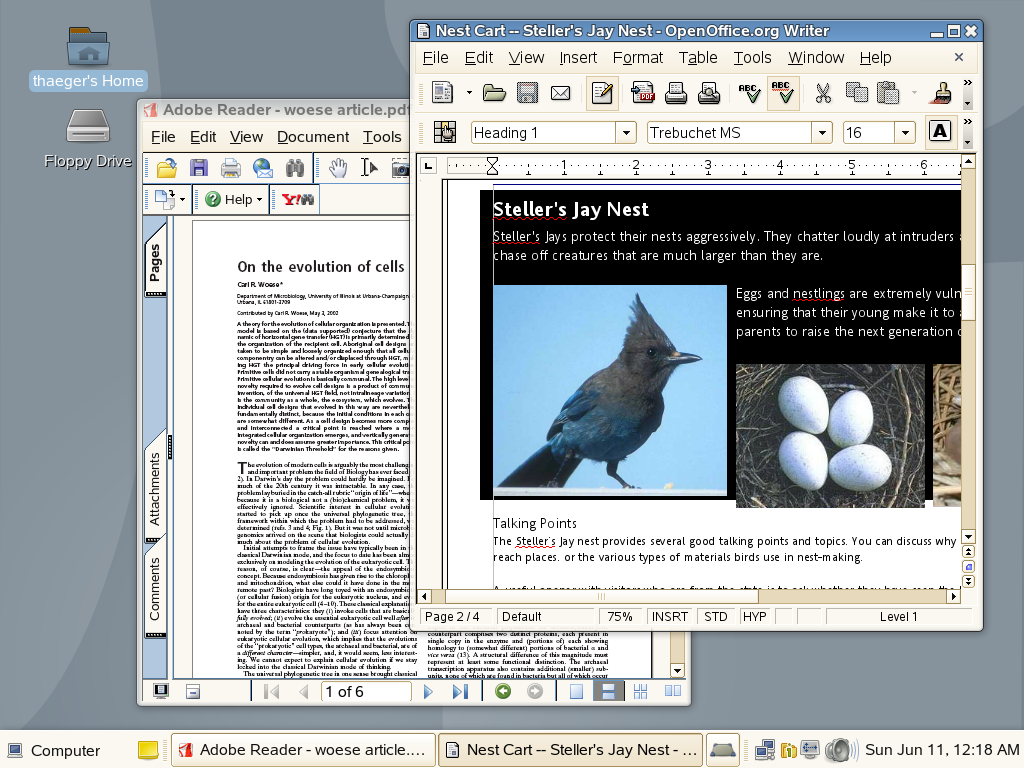Click the Copy icon in Writer

click(856, 93)
